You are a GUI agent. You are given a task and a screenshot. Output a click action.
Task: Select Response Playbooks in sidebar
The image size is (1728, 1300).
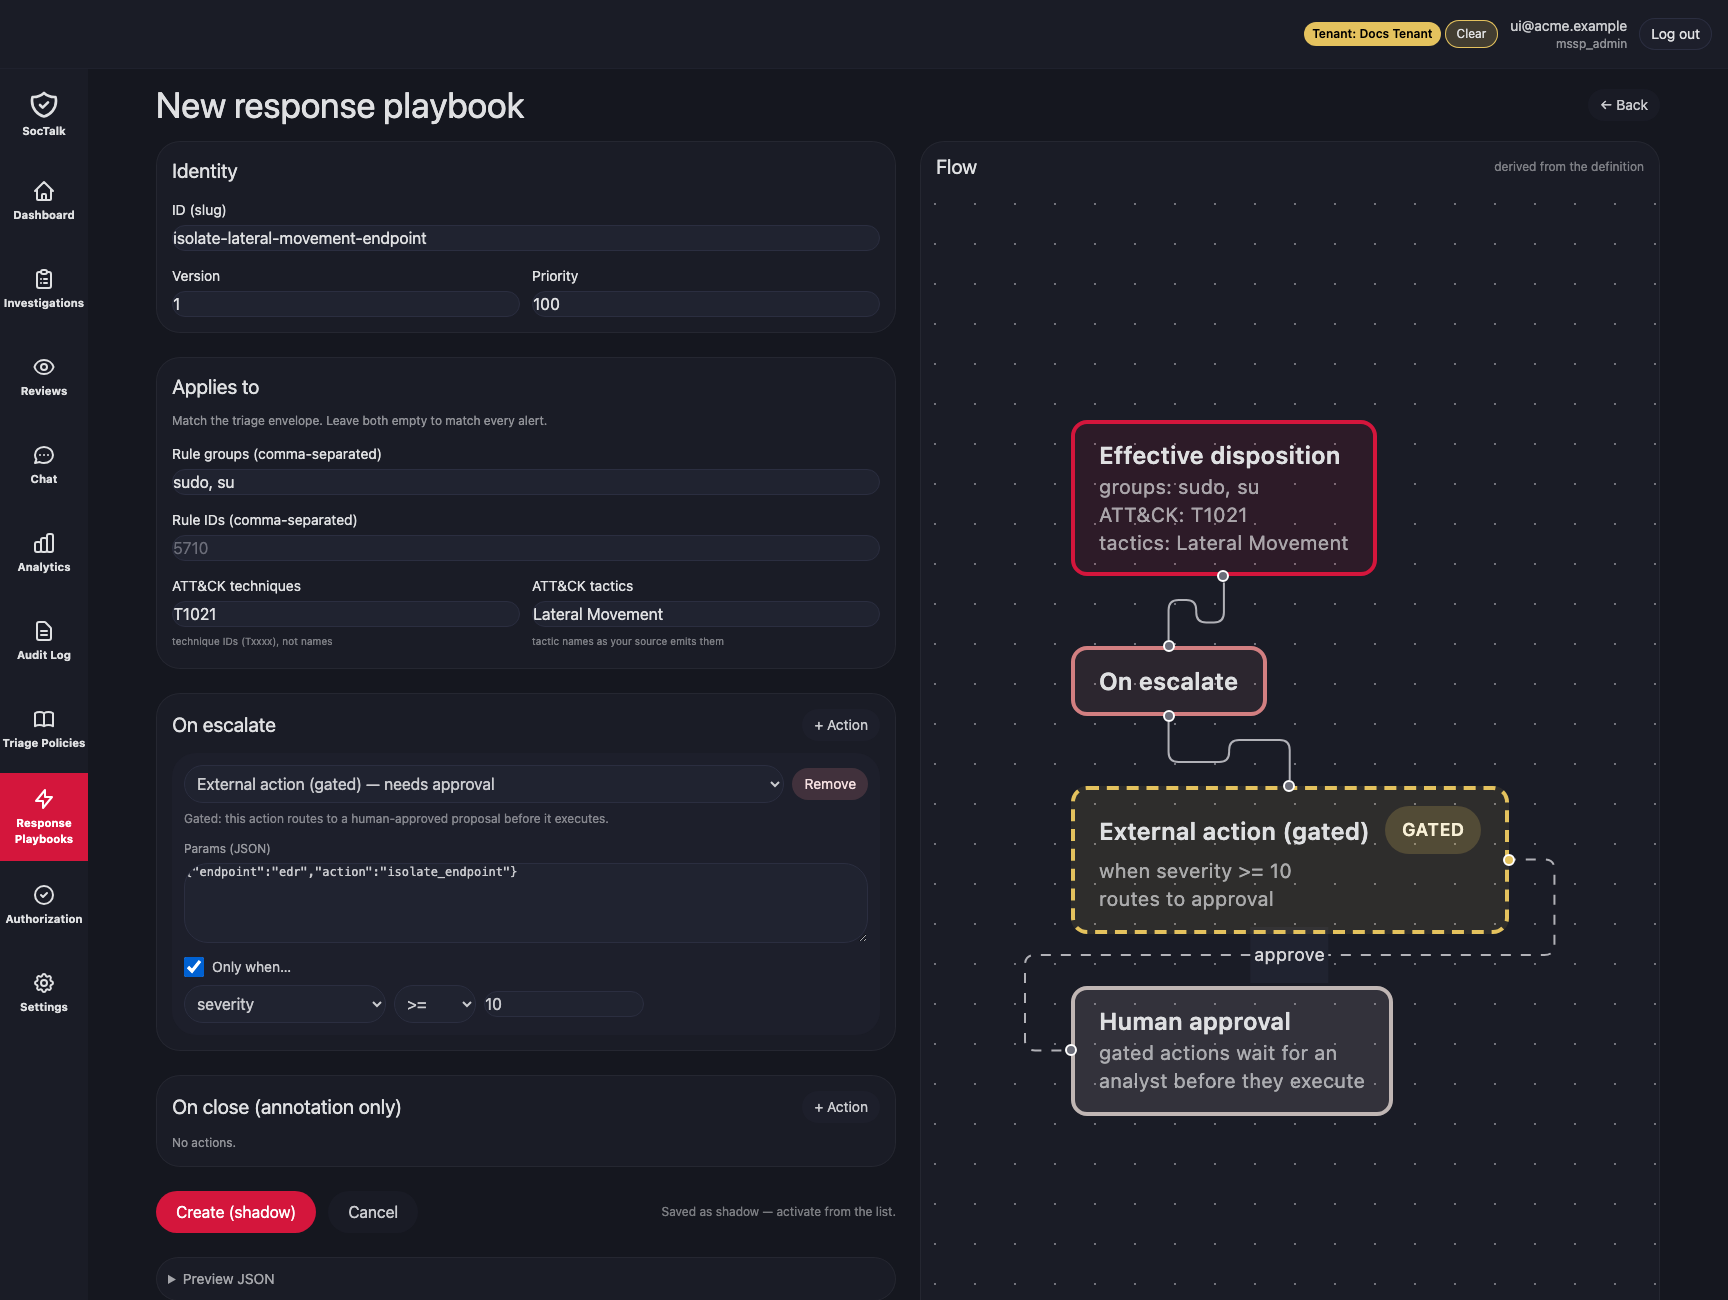coord(44,817)
